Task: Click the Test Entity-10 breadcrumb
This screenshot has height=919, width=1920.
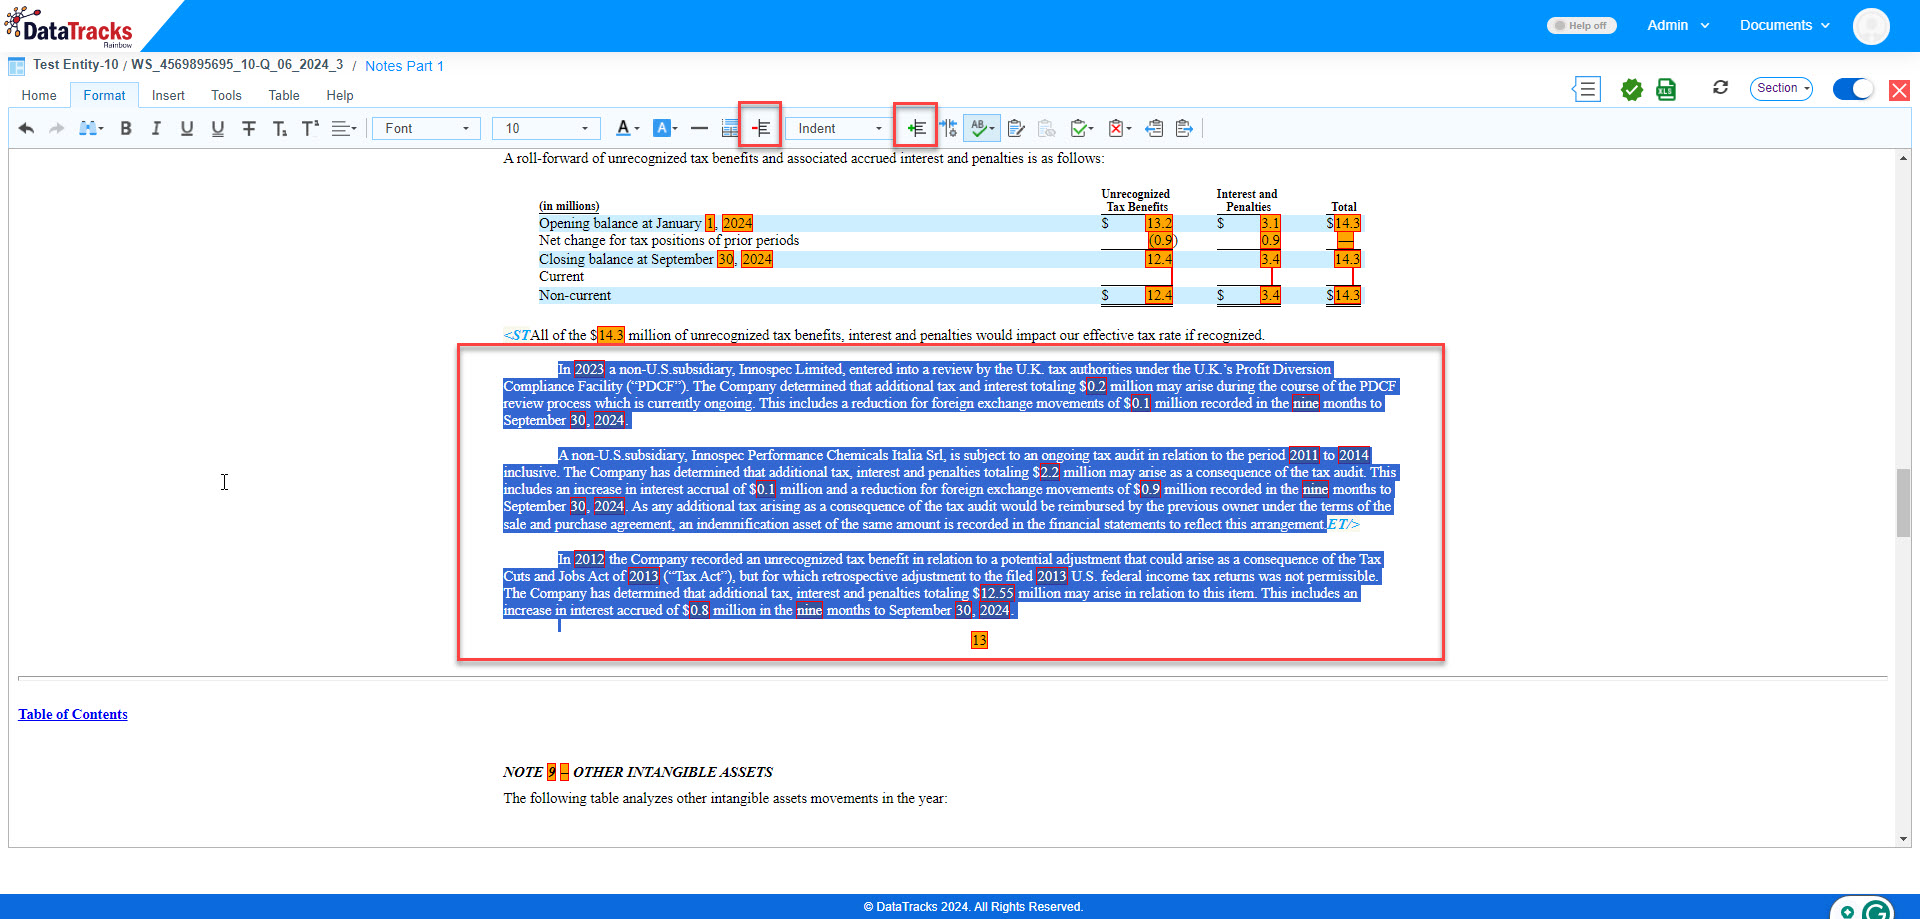Action: tap(75, 65)
